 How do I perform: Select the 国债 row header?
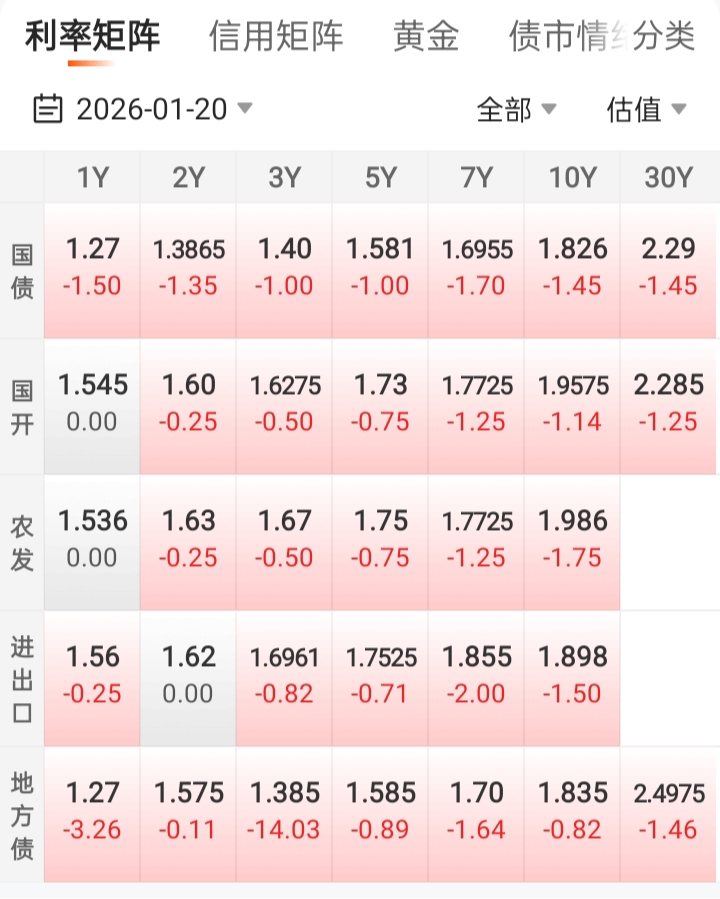click(22, 270)
